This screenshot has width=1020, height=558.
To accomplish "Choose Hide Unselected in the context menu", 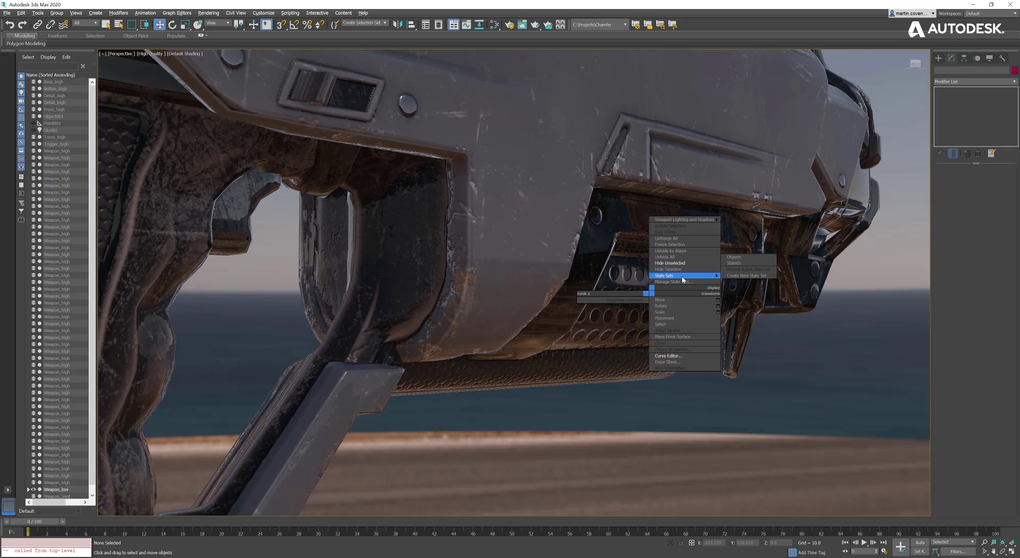I will (x=670, y=263).
